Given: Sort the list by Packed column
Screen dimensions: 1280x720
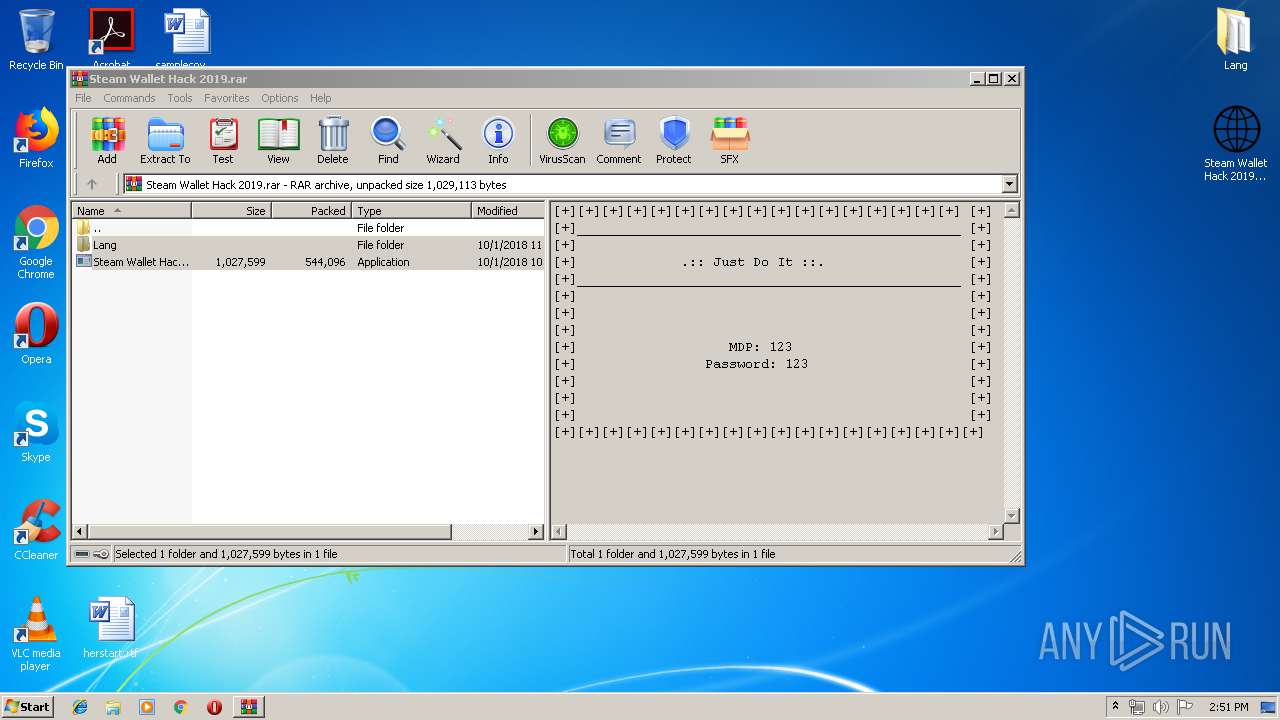Looking at the screenshot, I should [311, 210].
